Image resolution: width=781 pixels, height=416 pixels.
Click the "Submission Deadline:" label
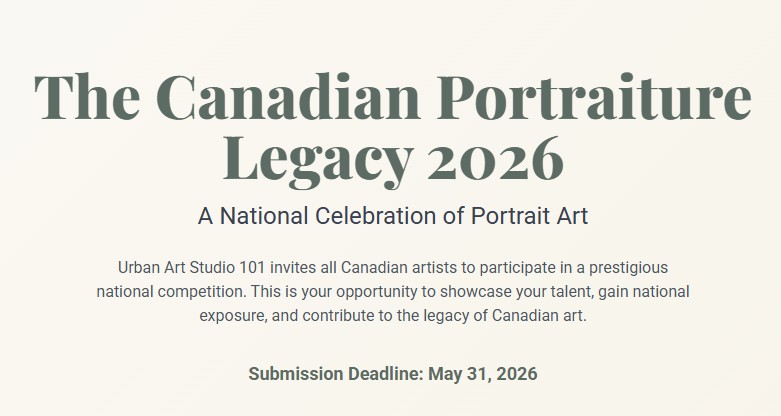pos(335,375)
